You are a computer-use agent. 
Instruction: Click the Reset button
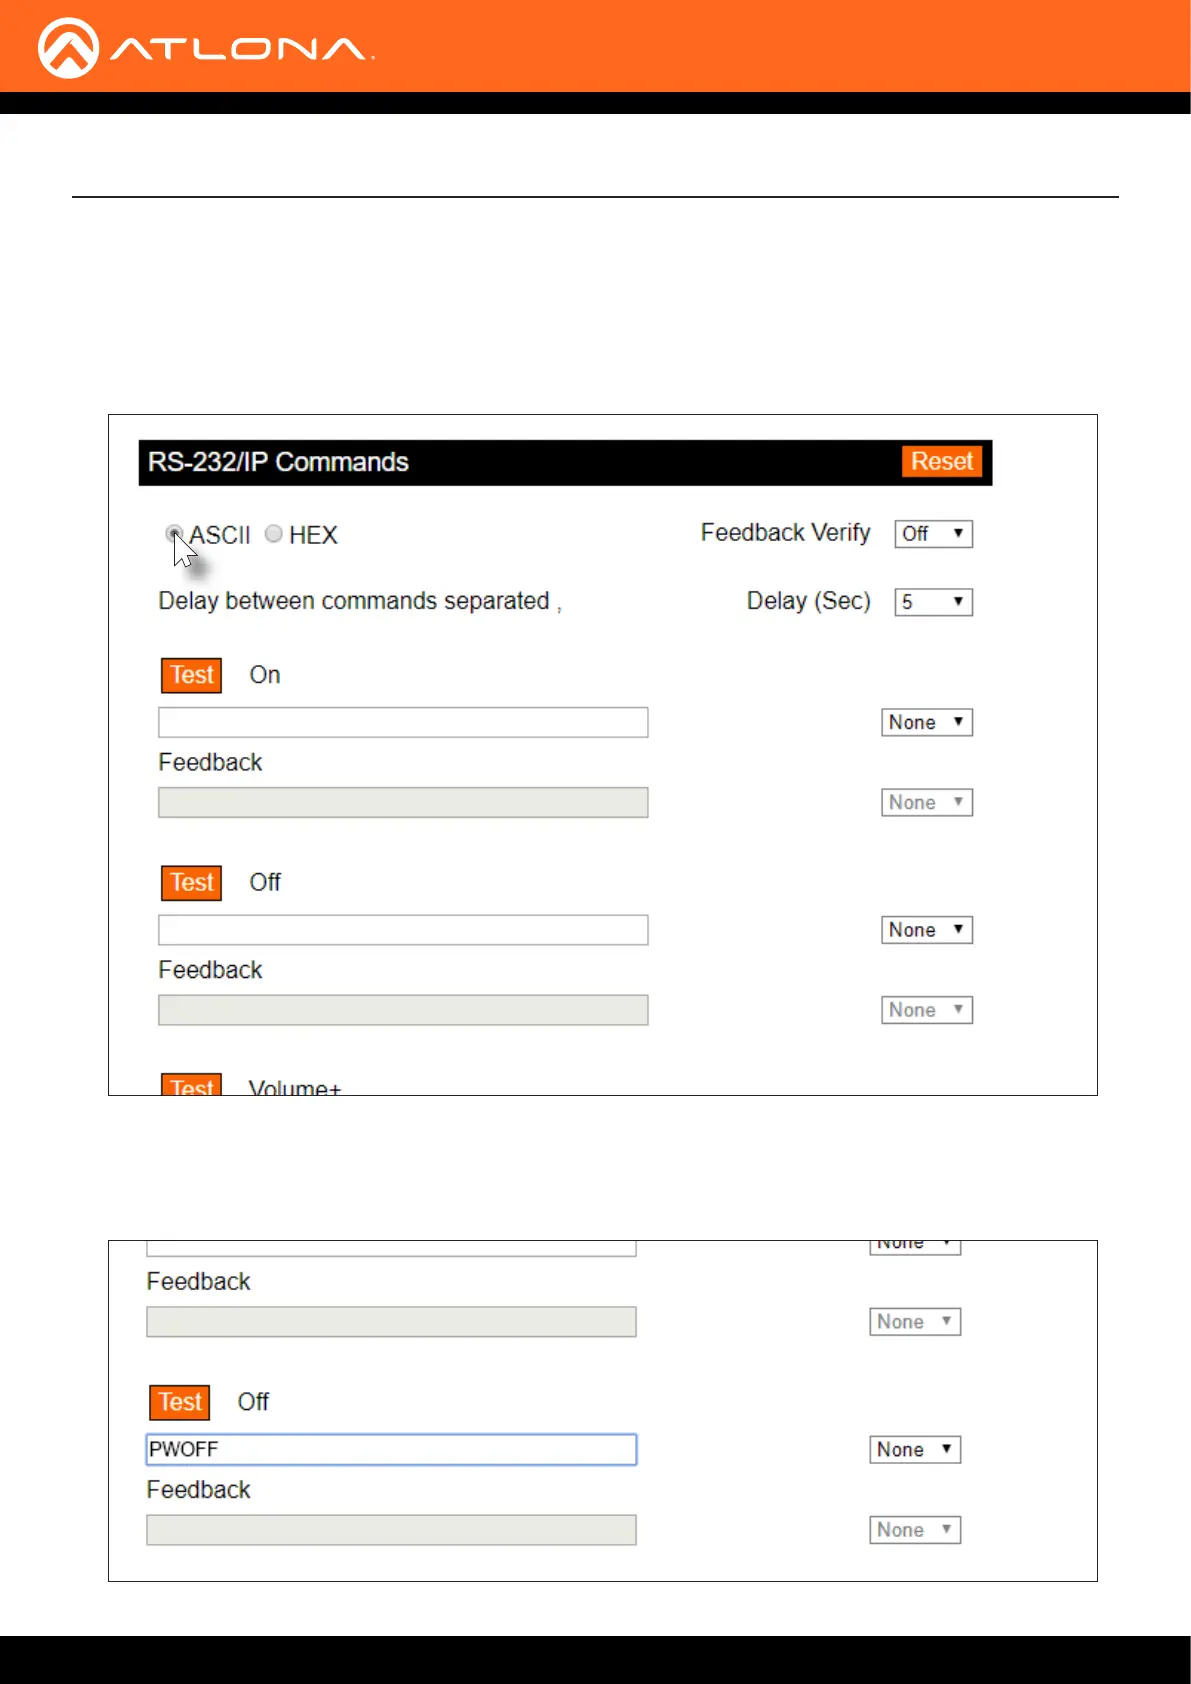[941, 461]
